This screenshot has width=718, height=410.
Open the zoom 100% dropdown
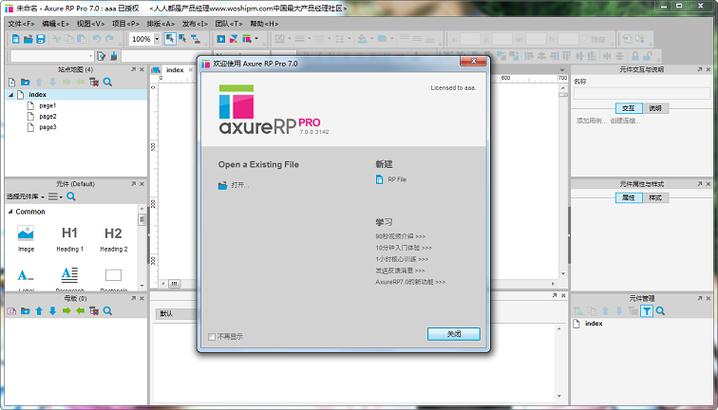[x=157, y=39]
